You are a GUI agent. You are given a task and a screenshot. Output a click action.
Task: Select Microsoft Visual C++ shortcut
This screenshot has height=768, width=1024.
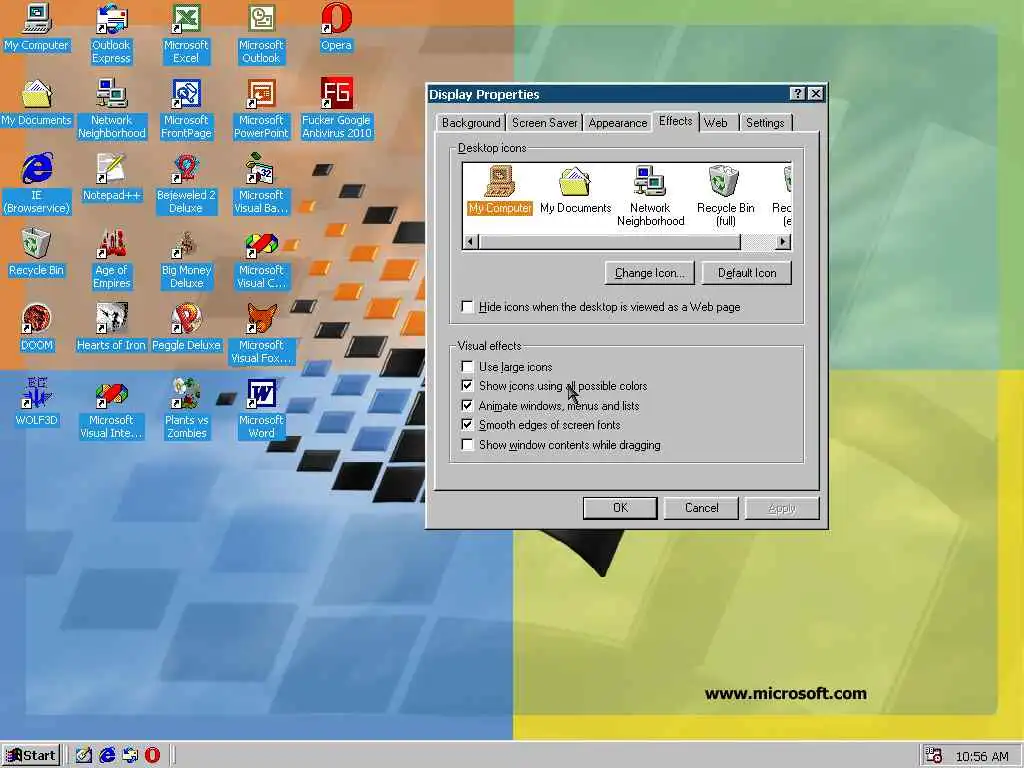(261, 259)
